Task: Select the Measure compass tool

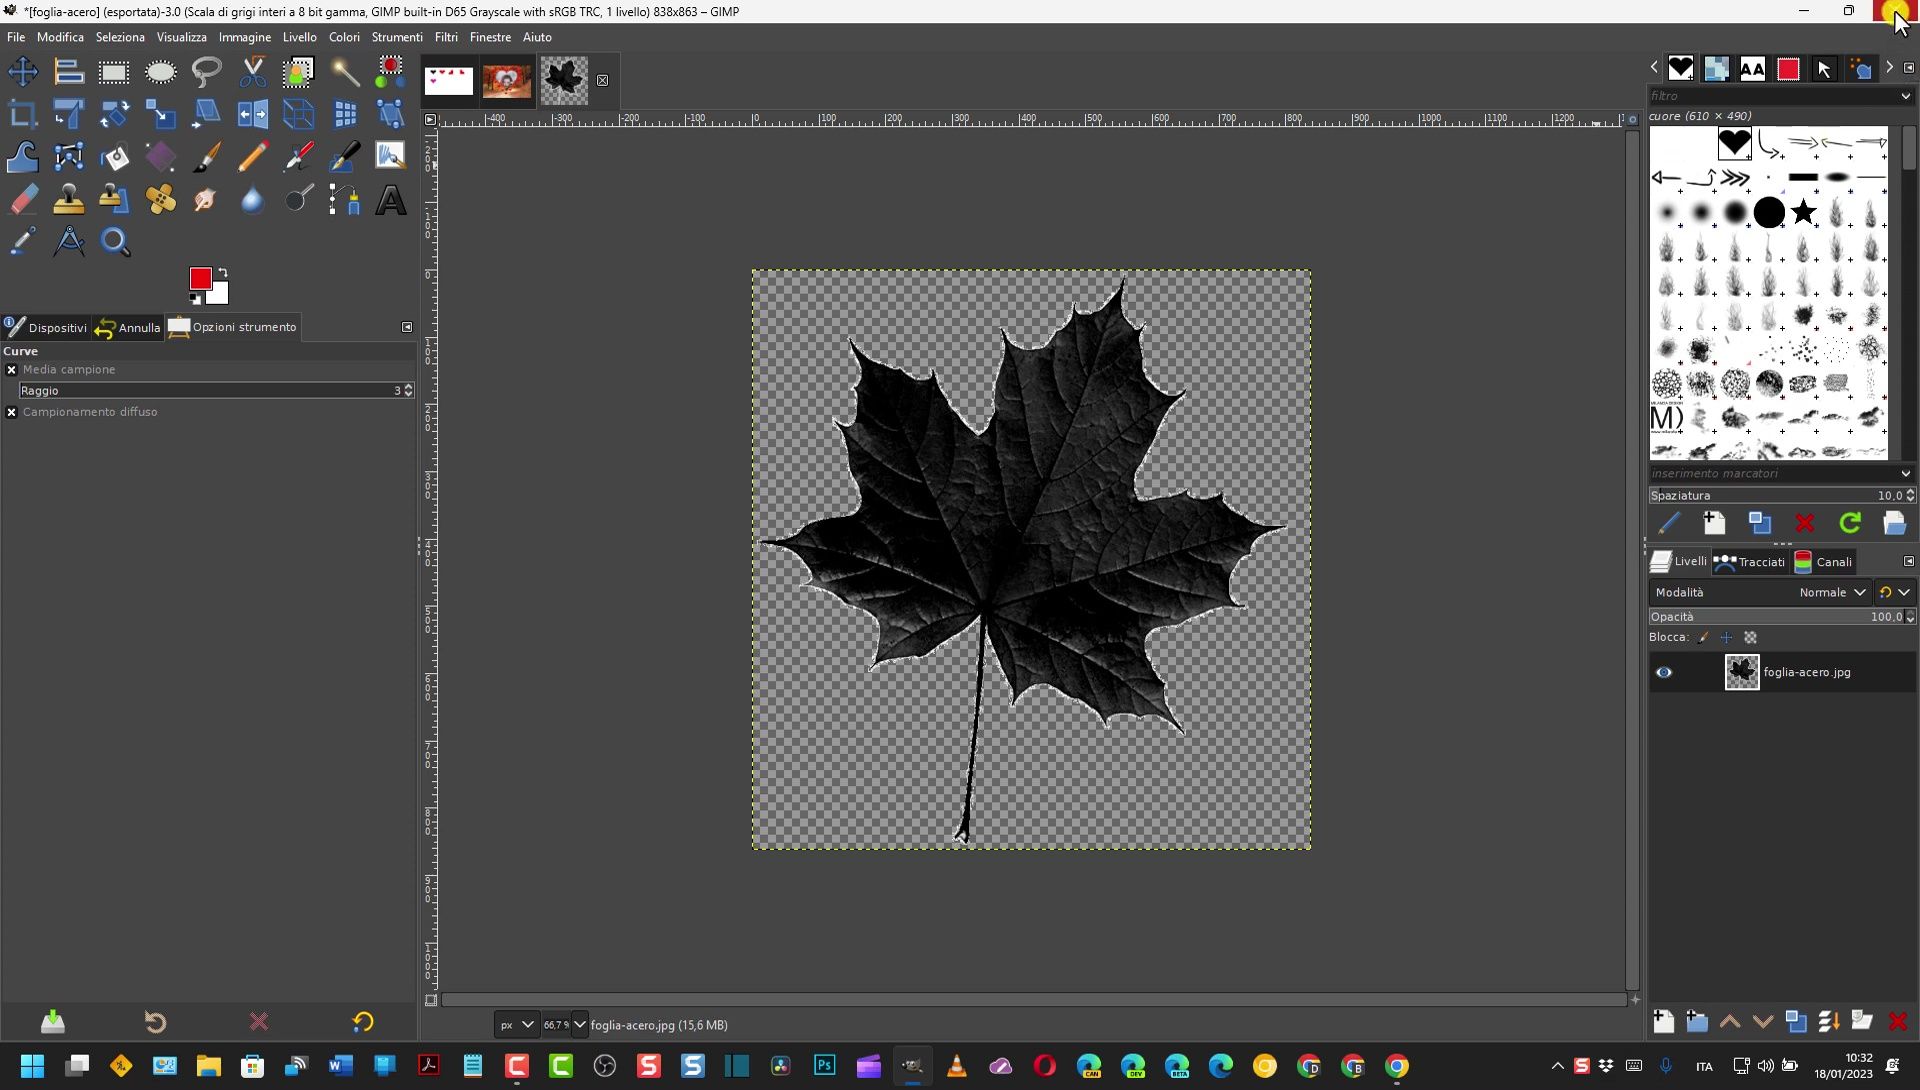Action: 68,241
